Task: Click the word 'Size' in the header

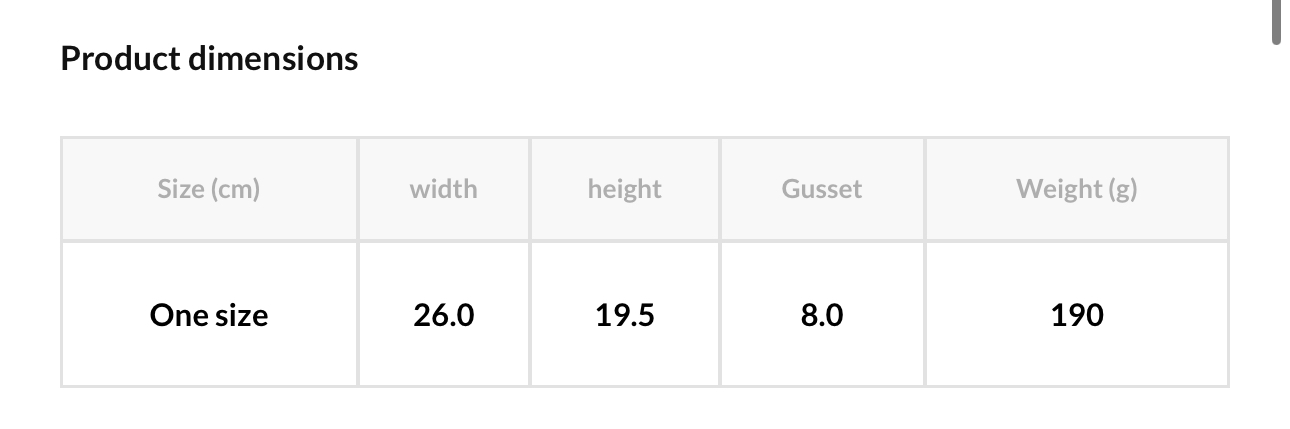Action: 180,189
